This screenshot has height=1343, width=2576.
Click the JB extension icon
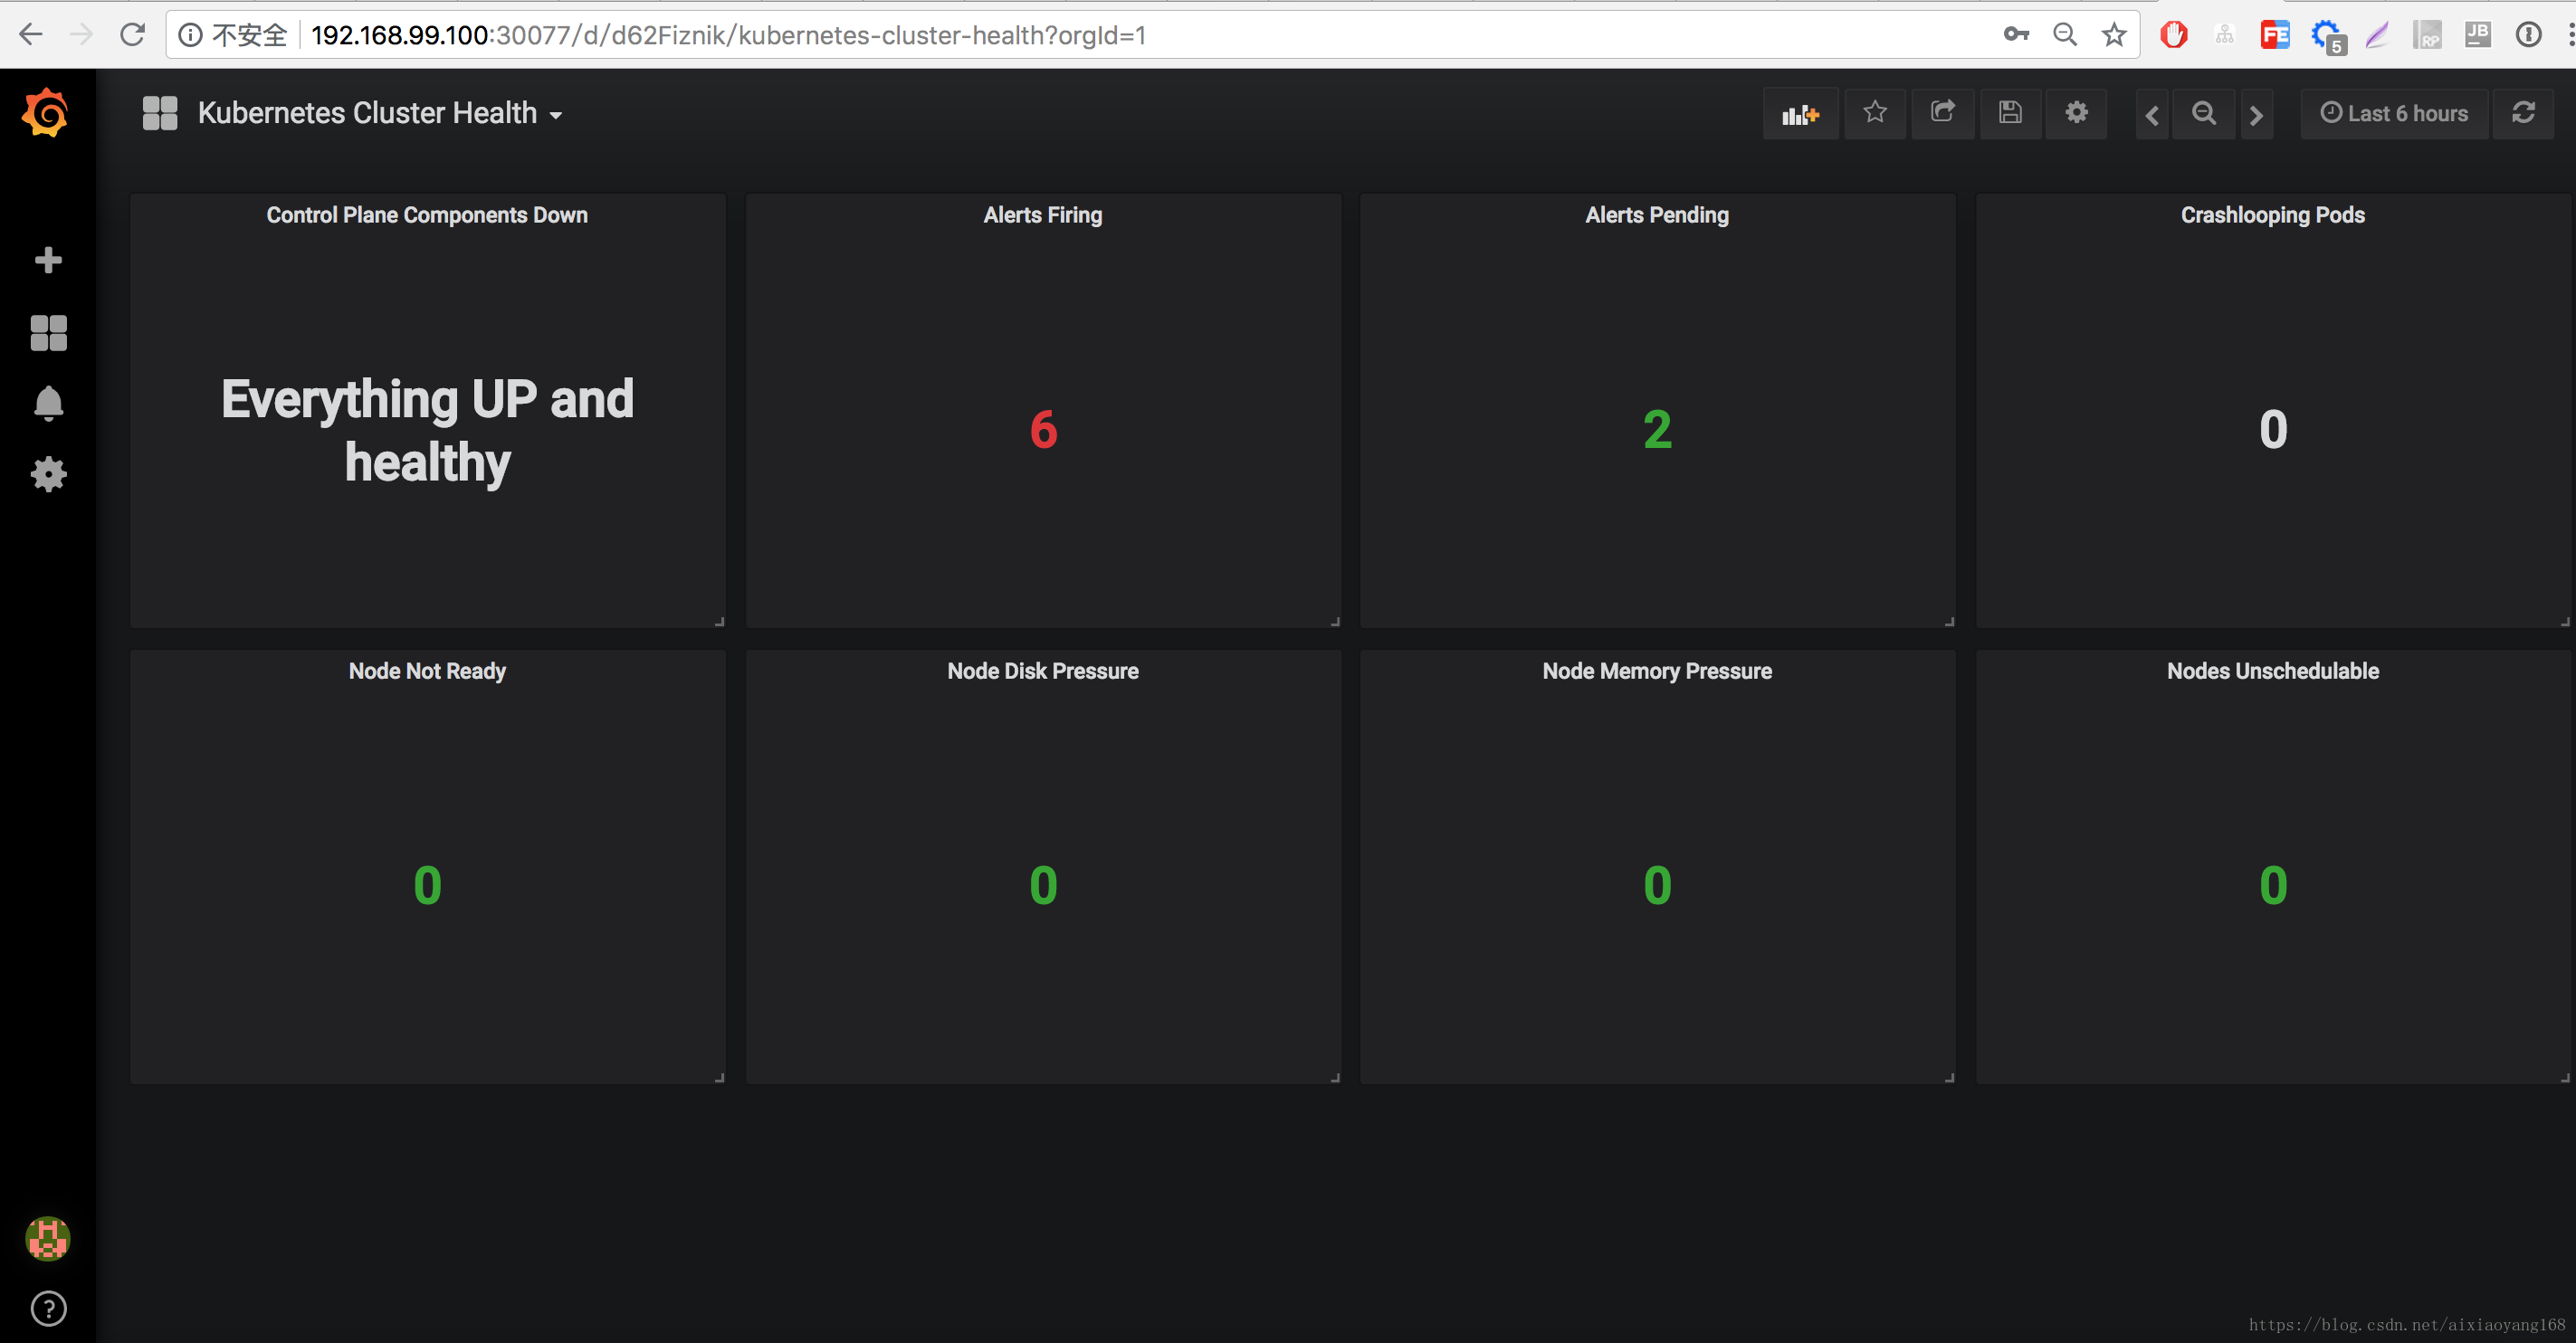[x=2478, y=35]
